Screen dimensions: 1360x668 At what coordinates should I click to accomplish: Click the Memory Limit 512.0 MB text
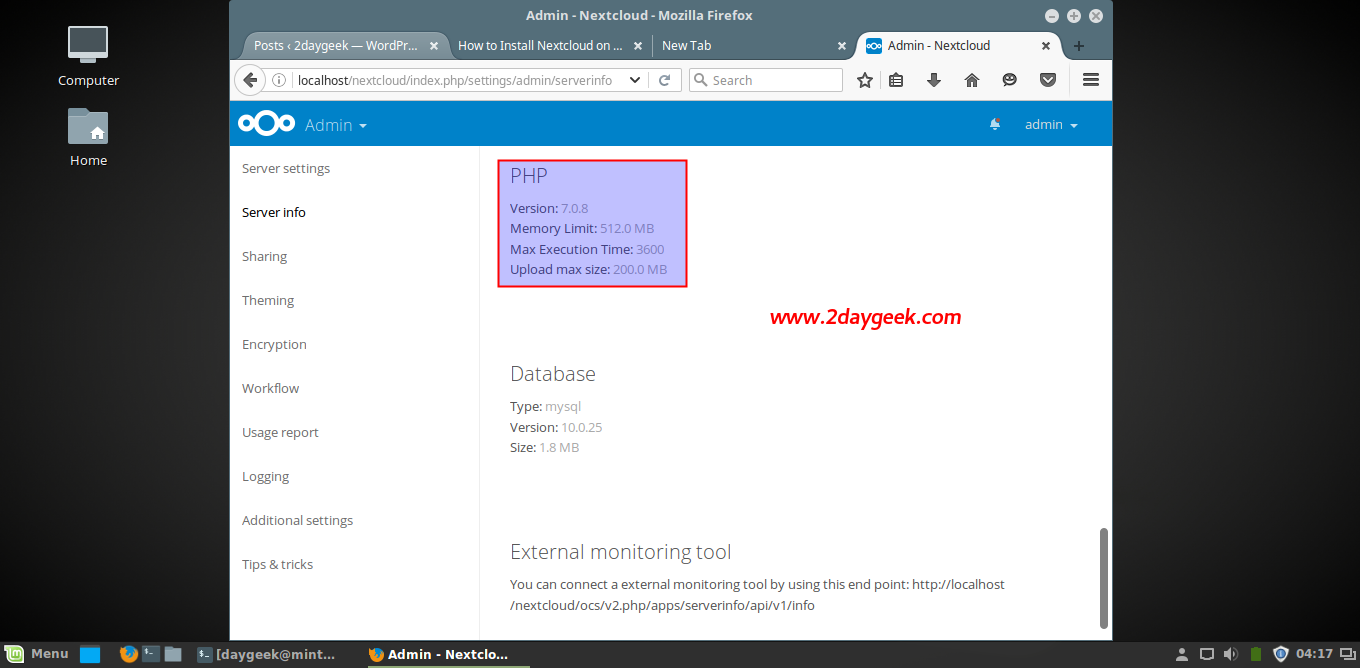pyautogui.click(x=582, y=229)
